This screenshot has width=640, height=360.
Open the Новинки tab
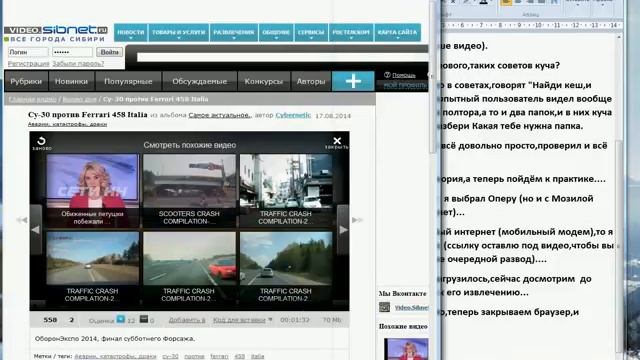click(71, 81)
